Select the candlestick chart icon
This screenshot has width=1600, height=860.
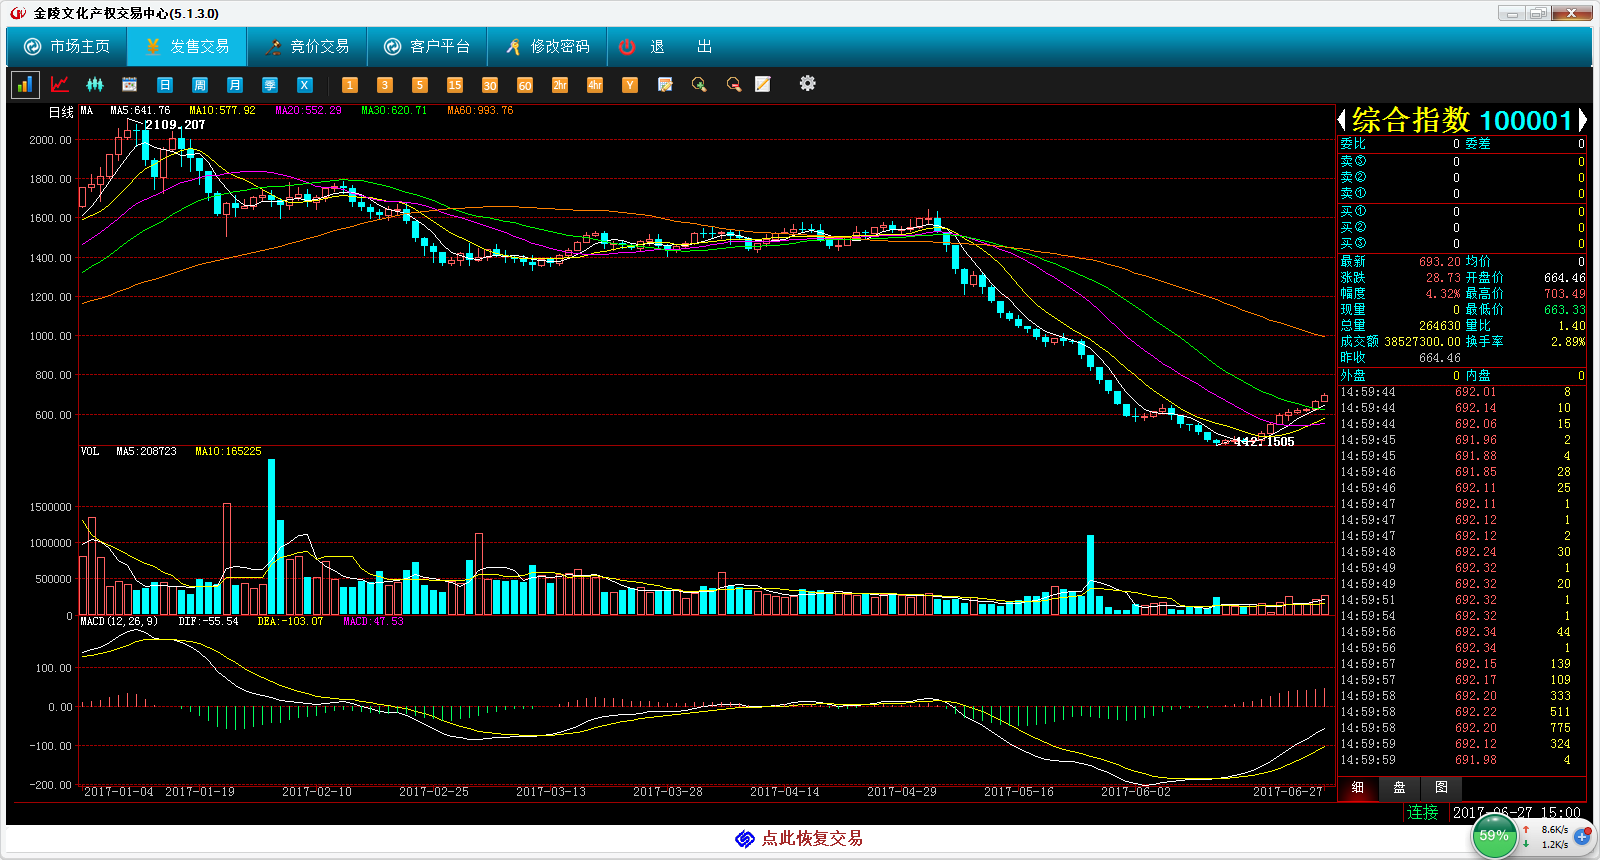point(95,85)
